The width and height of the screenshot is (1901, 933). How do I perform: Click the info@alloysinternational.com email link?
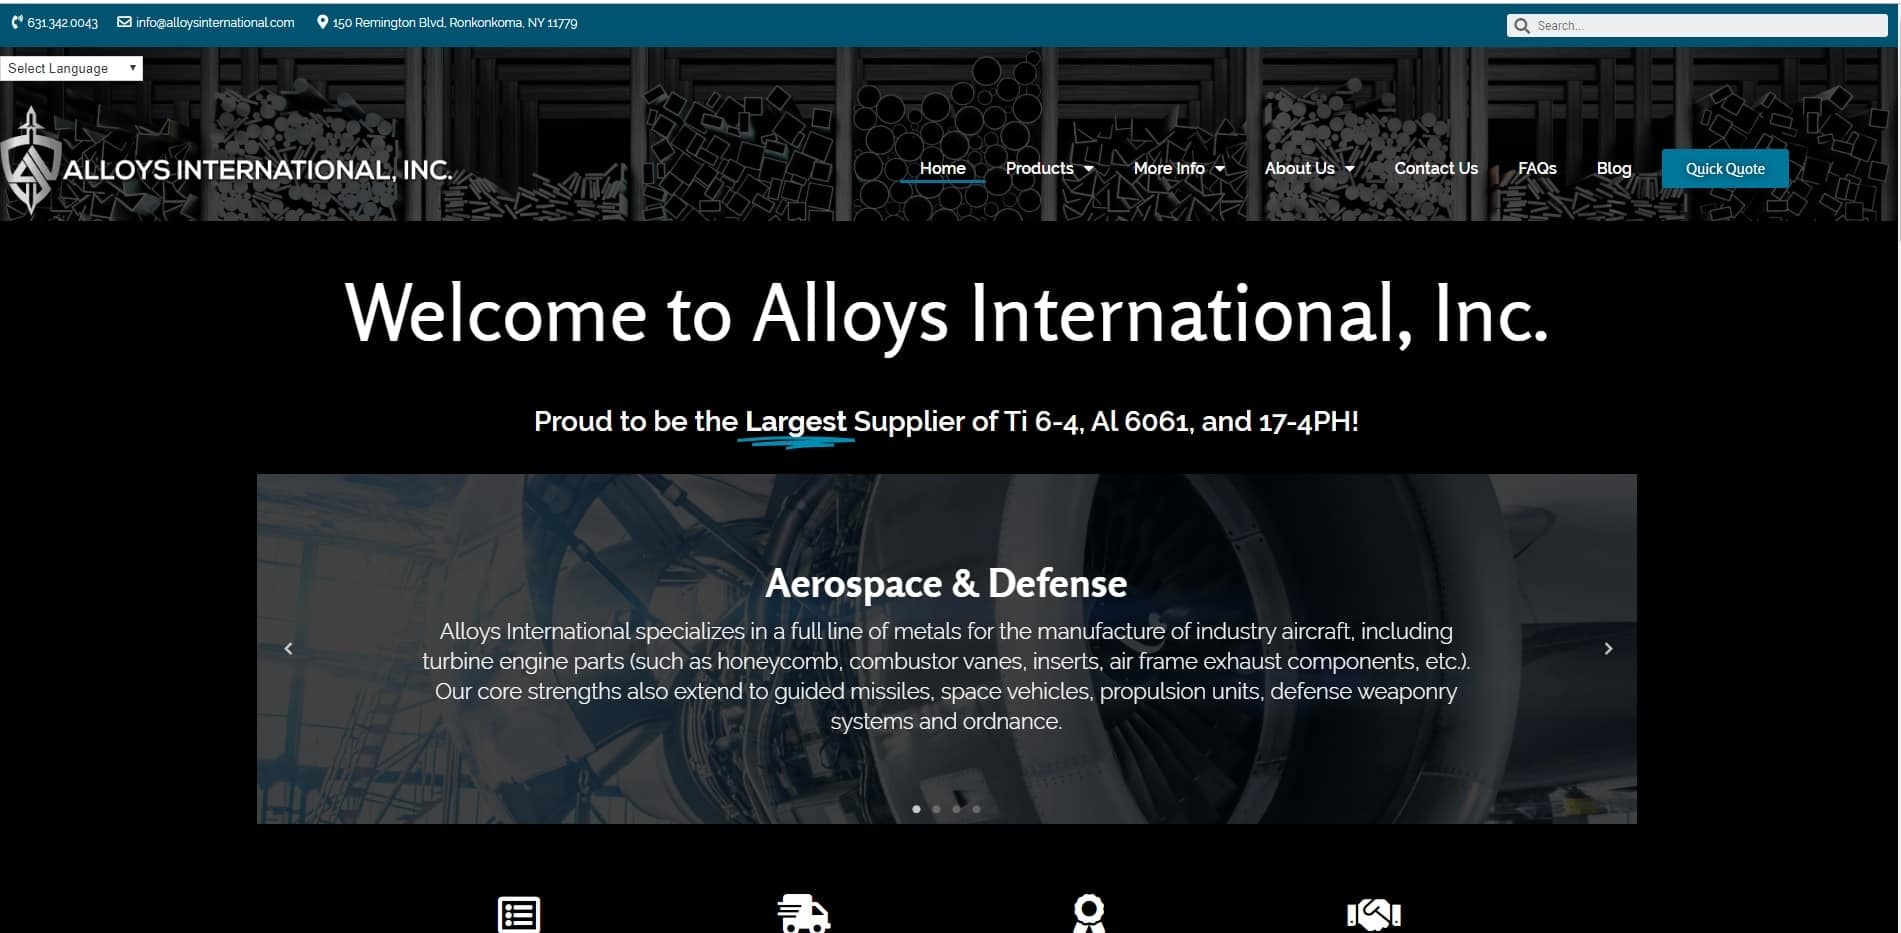coord(215,23)
